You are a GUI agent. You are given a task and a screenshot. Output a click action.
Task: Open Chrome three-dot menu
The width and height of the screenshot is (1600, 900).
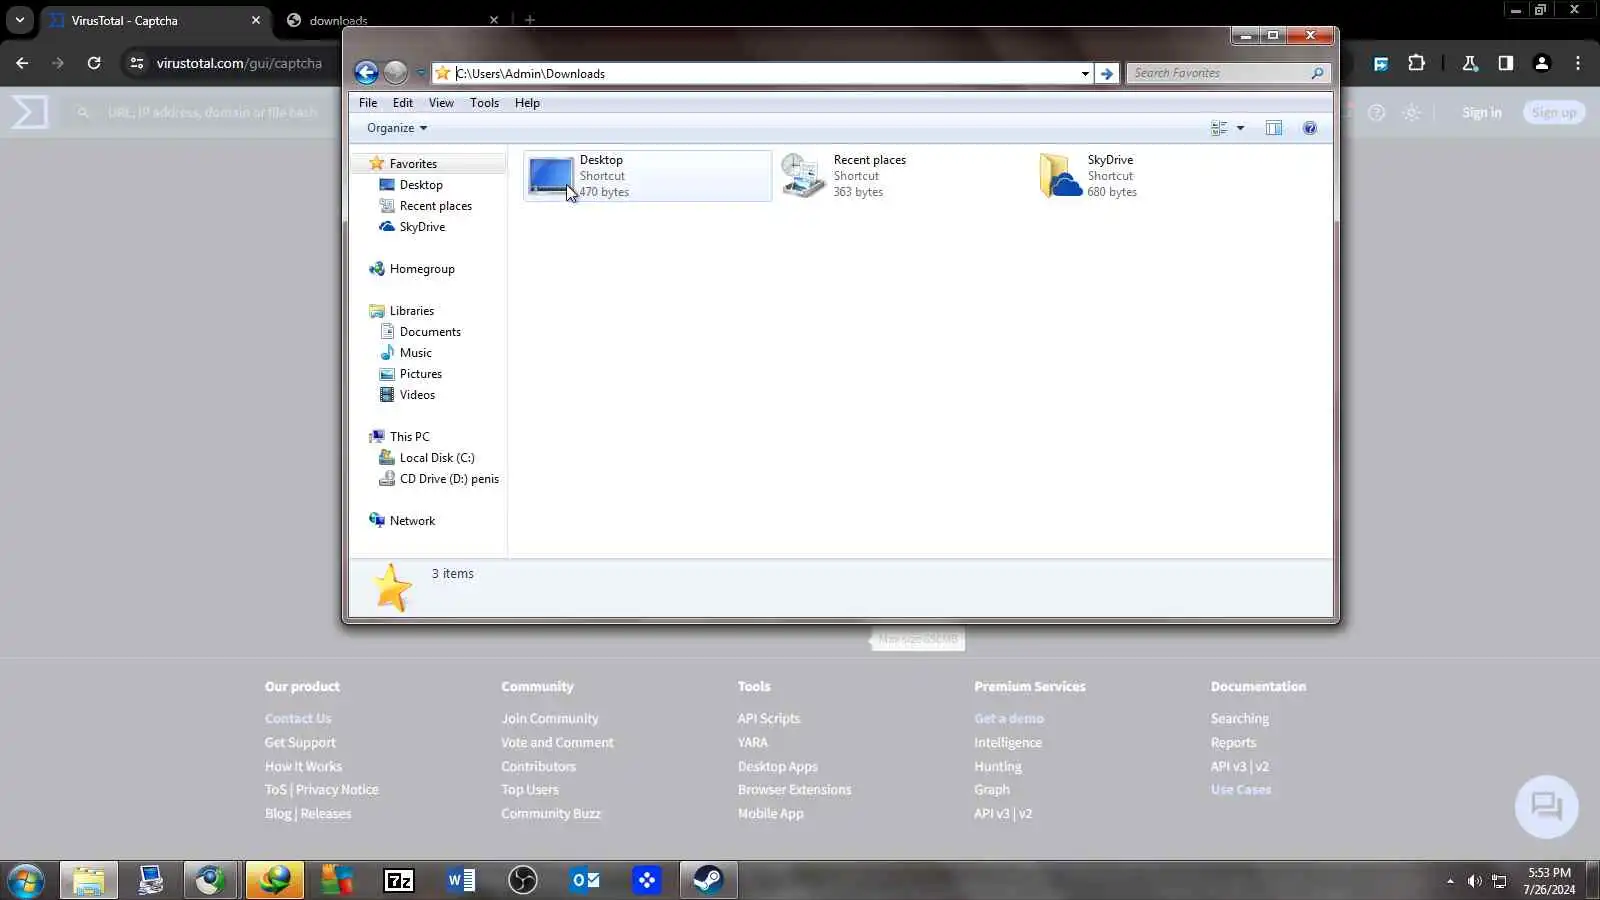(x=1578, y=63)
